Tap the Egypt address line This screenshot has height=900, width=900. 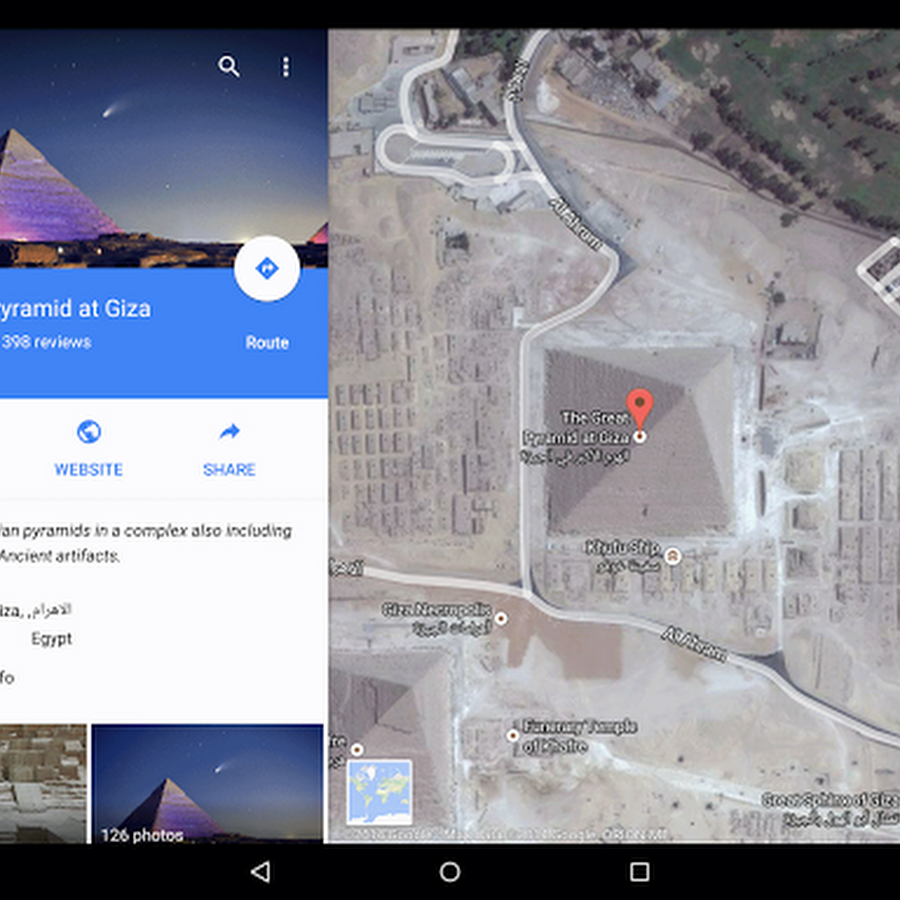coord(52,638)
